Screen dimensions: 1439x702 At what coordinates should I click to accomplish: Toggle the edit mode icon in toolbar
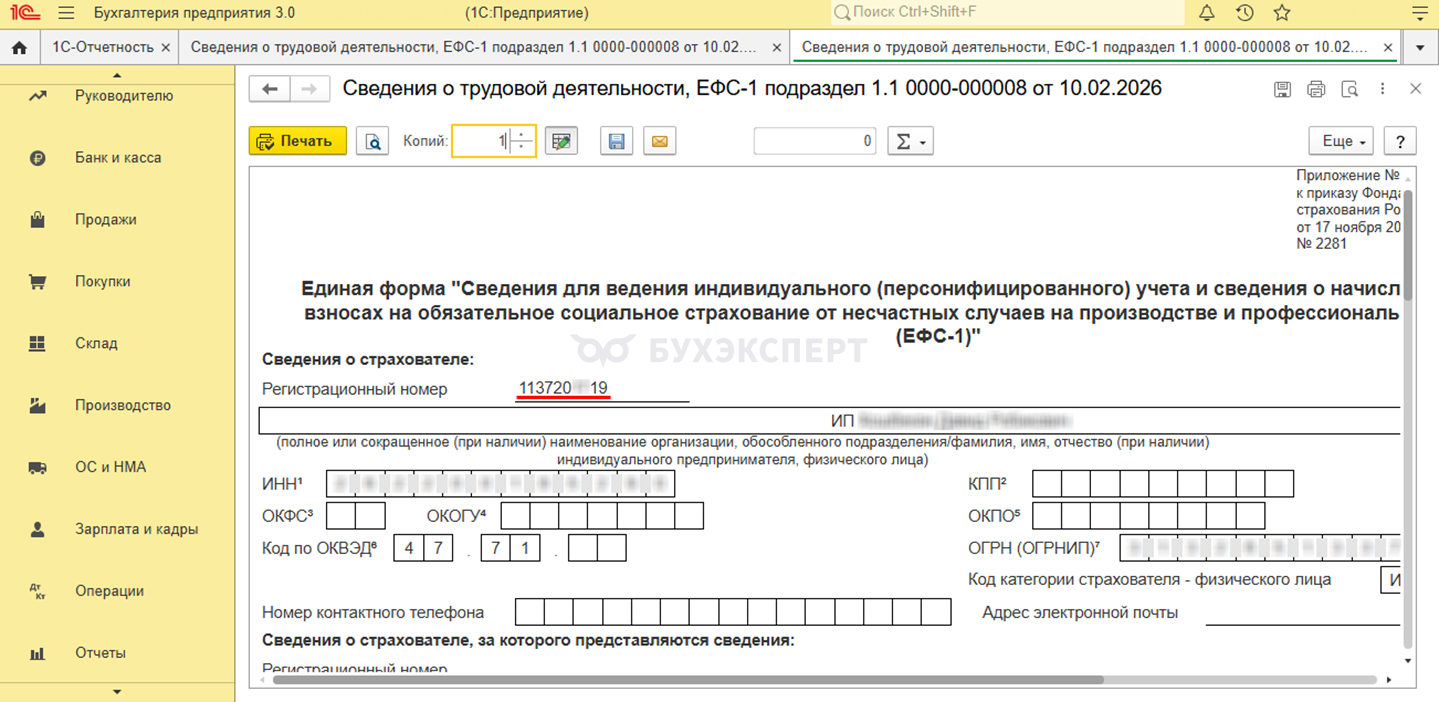pyautogui.click(x=562, y=142)
